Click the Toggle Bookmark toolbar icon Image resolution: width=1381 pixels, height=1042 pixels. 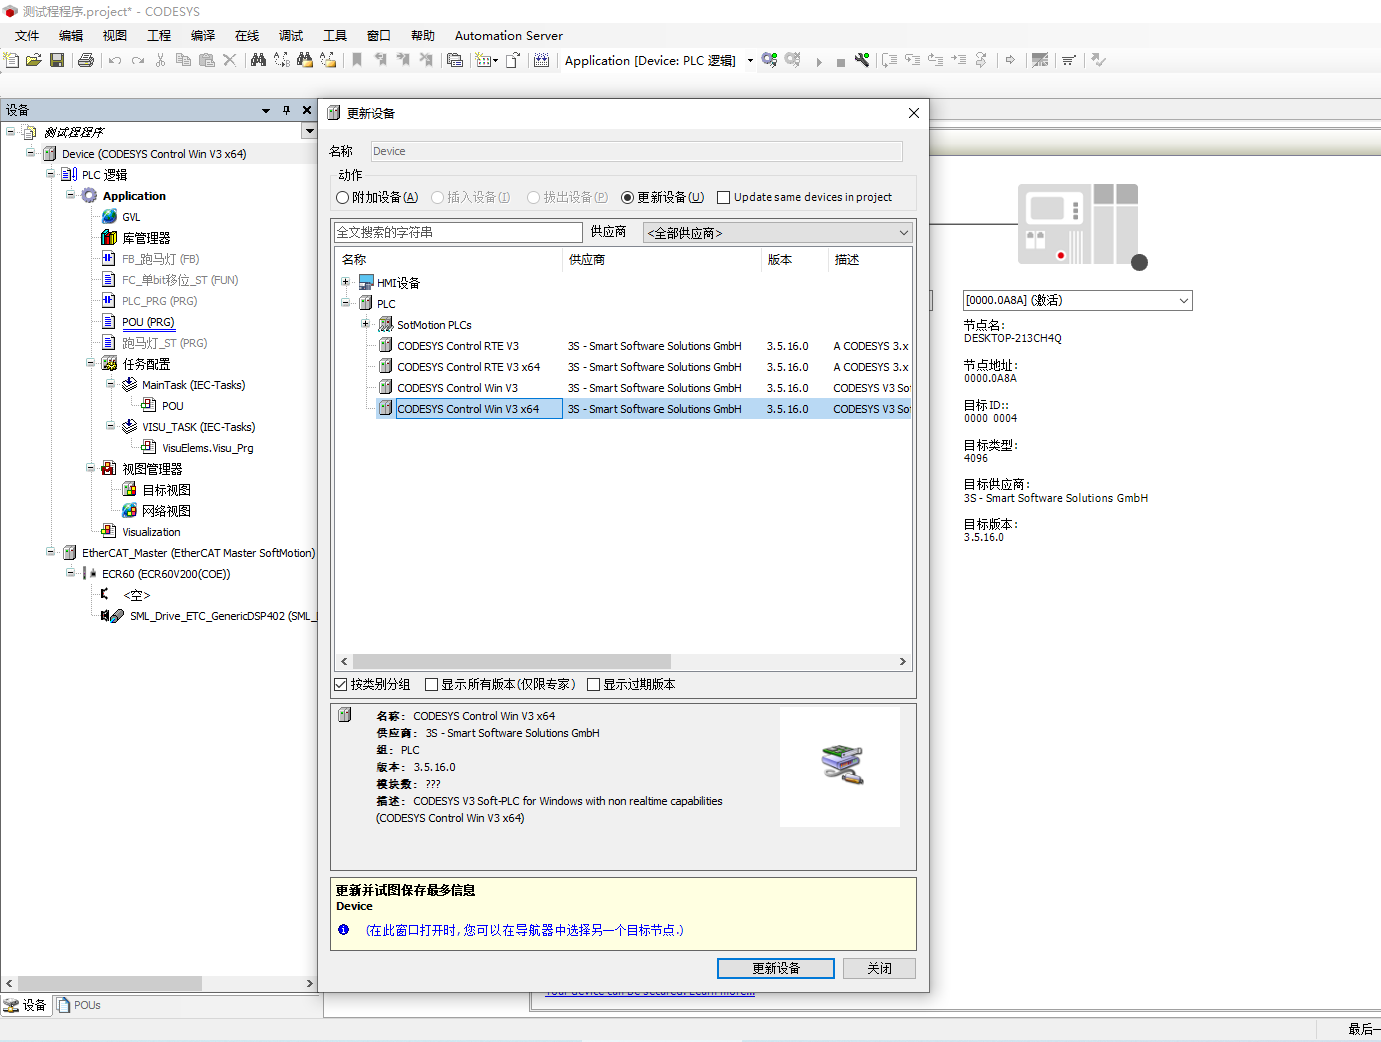point(357,60)
